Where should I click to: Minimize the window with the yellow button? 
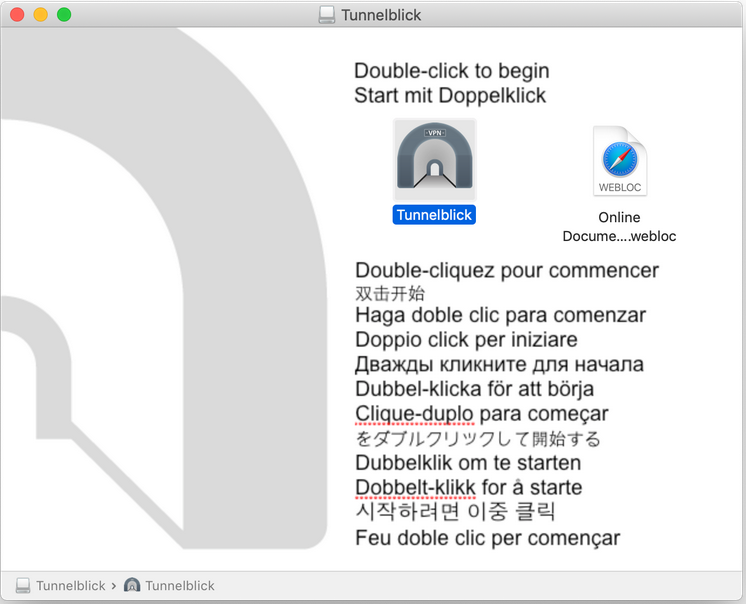click(40, 15)
